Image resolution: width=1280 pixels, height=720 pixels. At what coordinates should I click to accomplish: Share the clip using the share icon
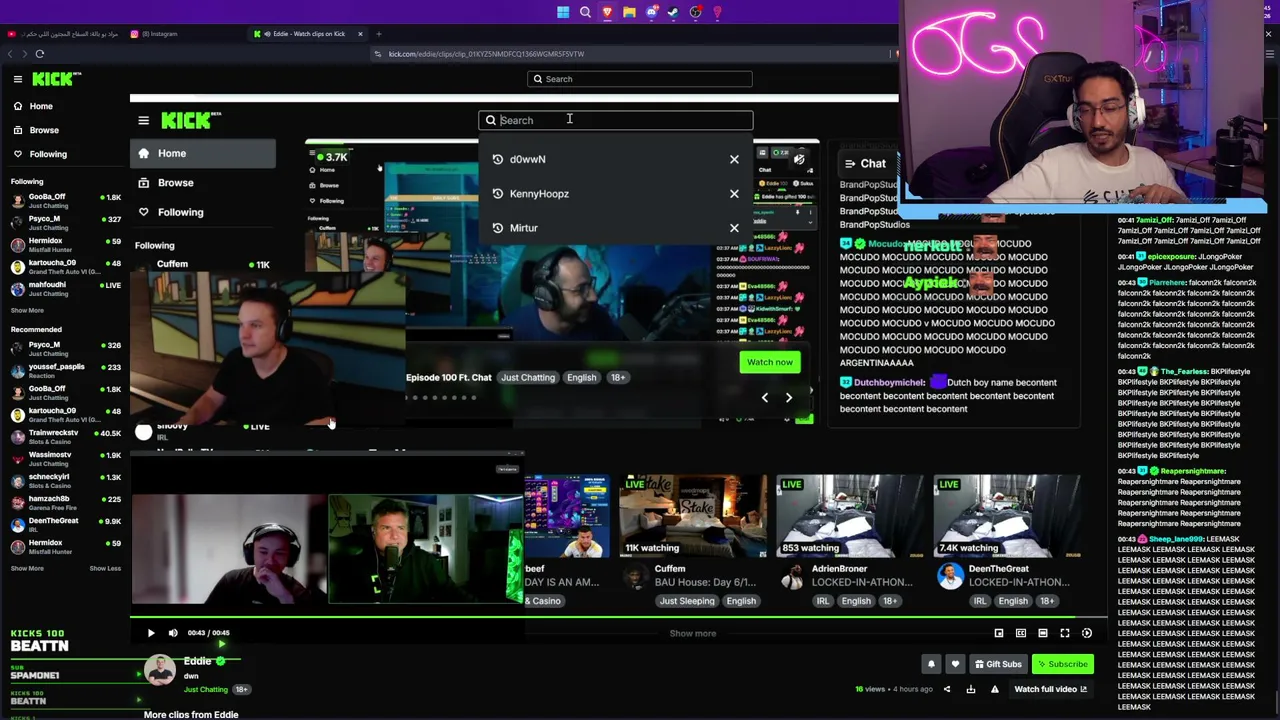(947, 689)
